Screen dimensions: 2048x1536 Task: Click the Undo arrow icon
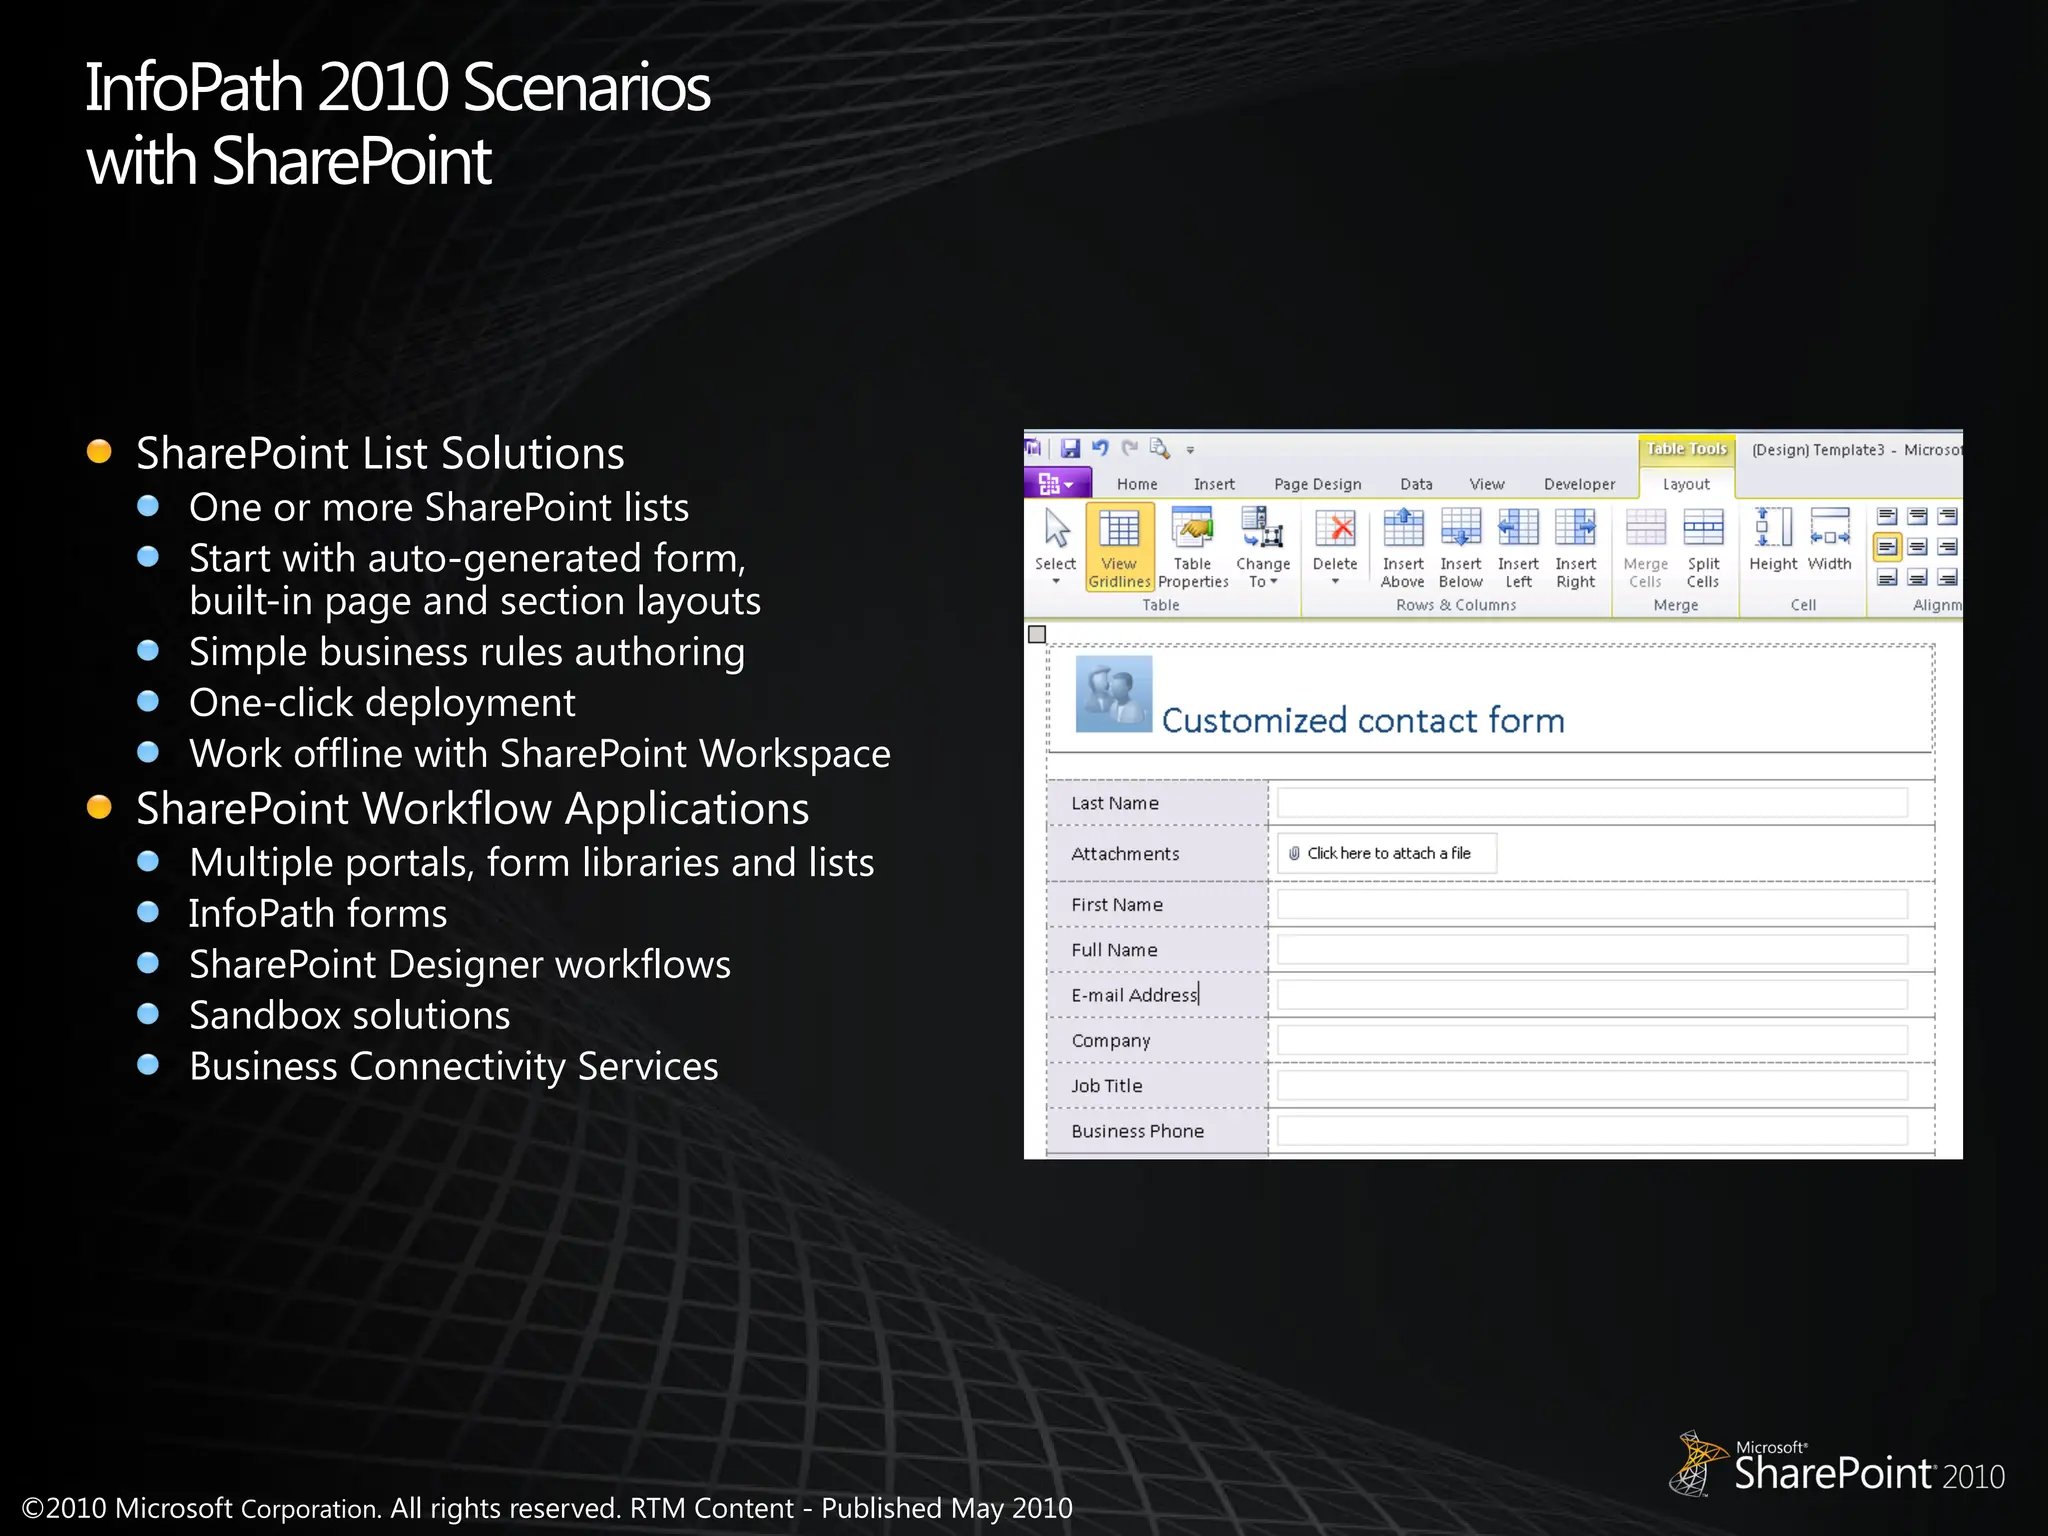[1100, 449]
